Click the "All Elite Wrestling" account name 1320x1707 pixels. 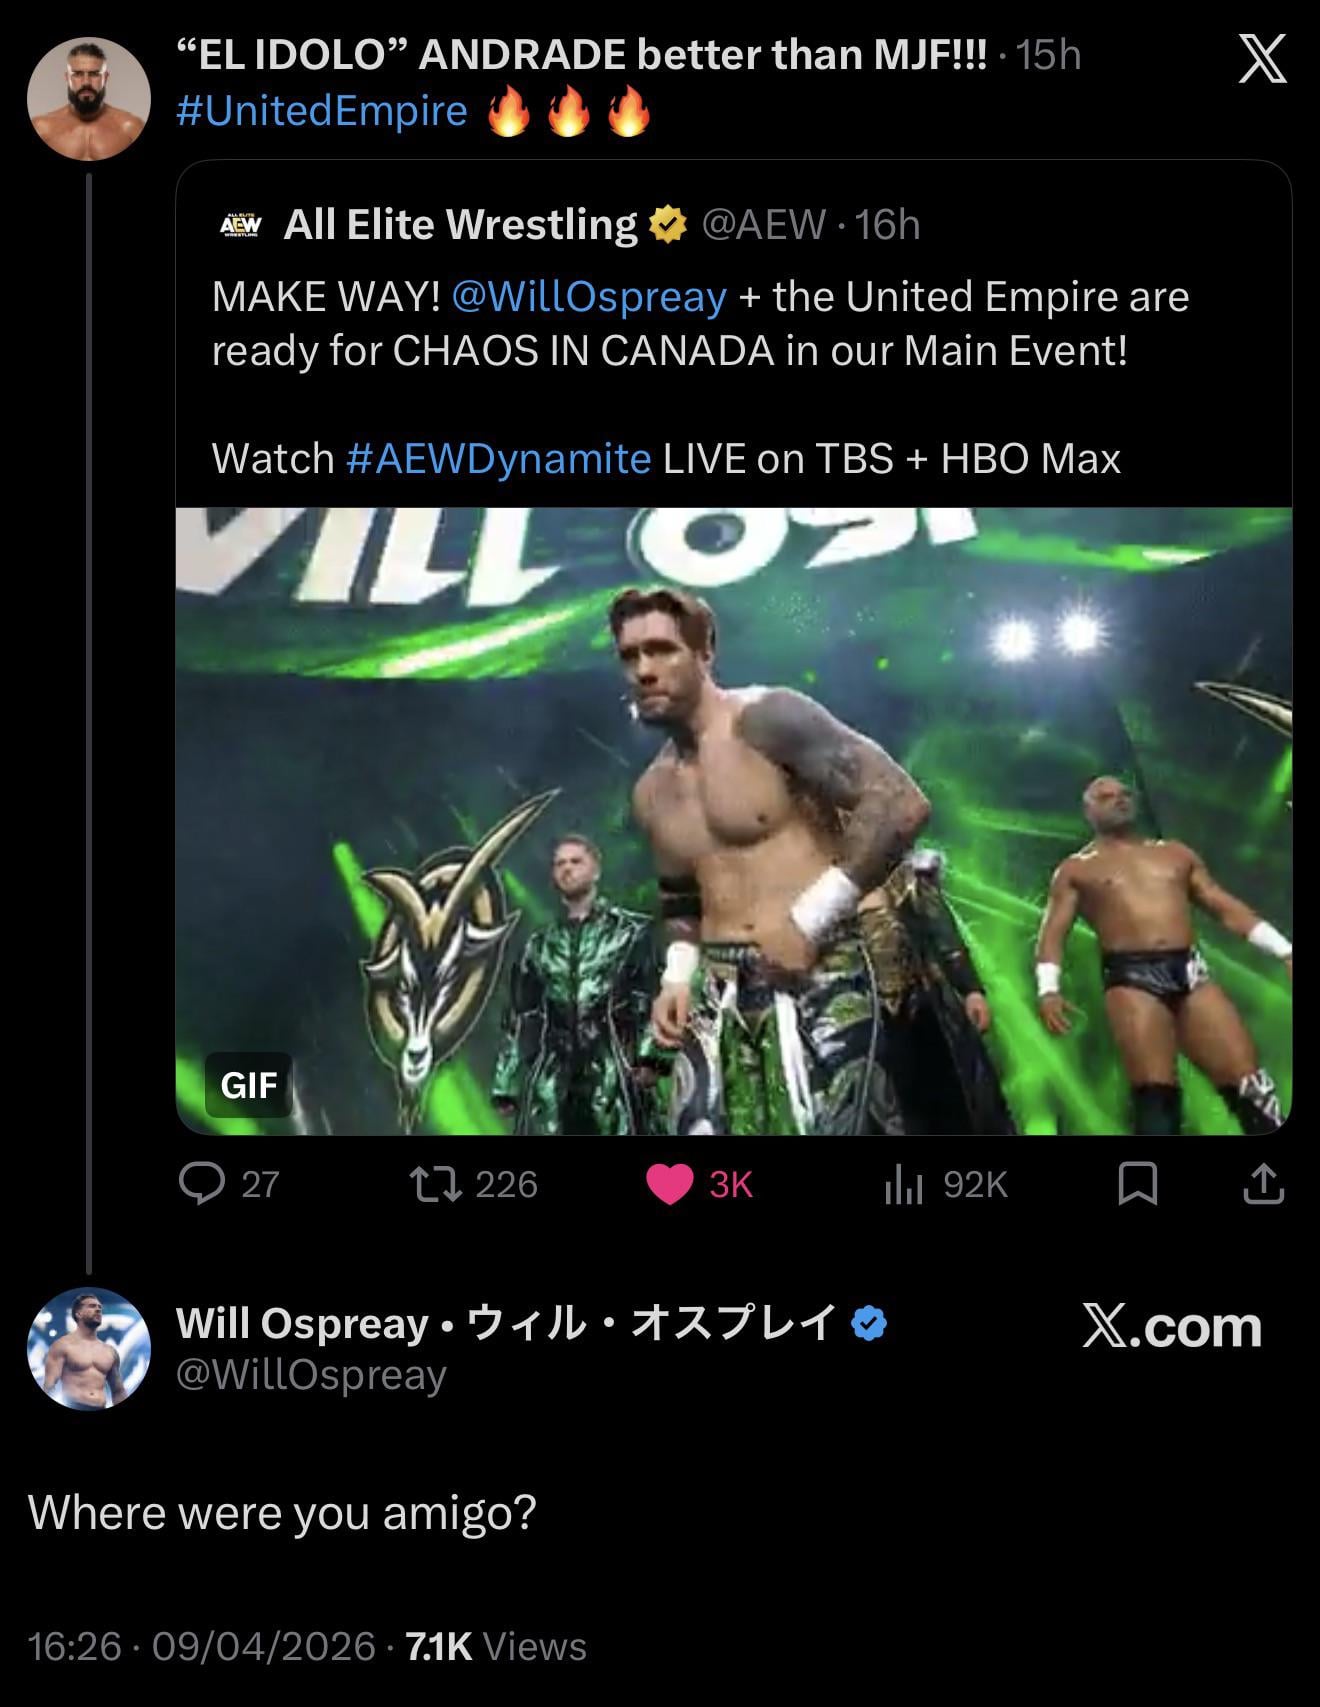click(x=460, y=225)
